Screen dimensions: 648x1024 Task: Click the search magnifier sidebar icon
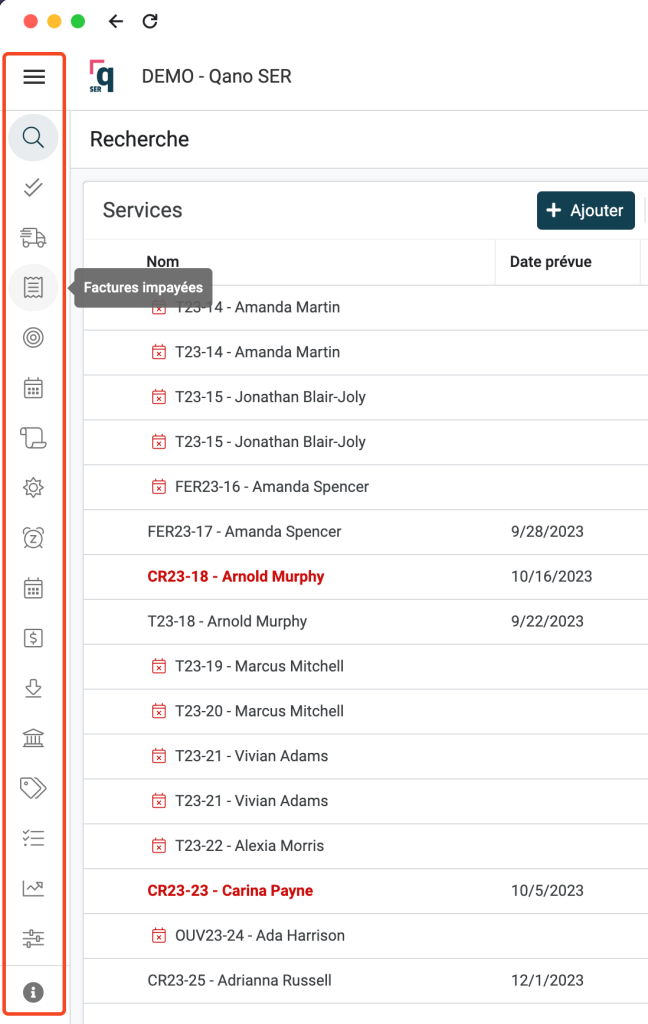click(x=33, y=138)
